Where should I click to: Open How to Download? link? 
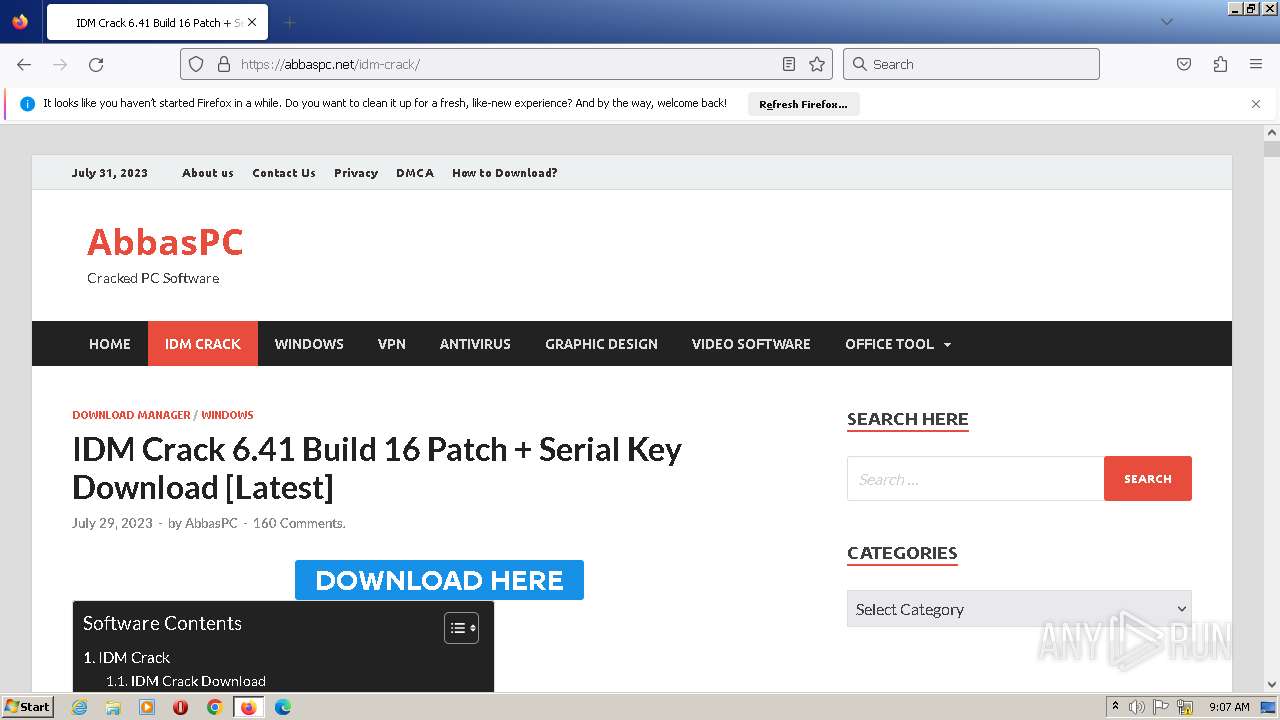coord(505,173)
